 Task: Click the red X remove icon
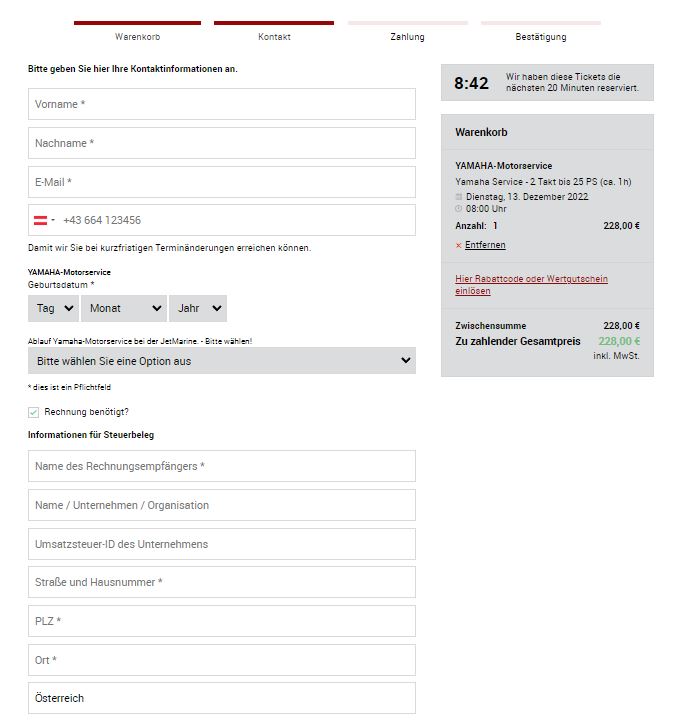(x=458, y=245)
